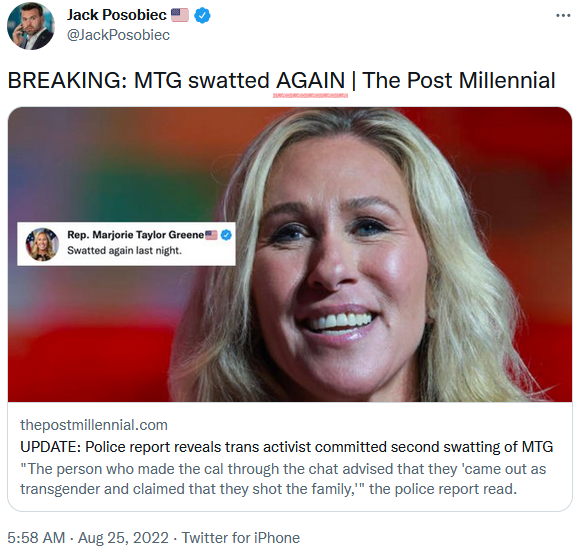Click the 'Swatted again last night.' inset text
581x553 pixels.
click(x=124, y=251)
